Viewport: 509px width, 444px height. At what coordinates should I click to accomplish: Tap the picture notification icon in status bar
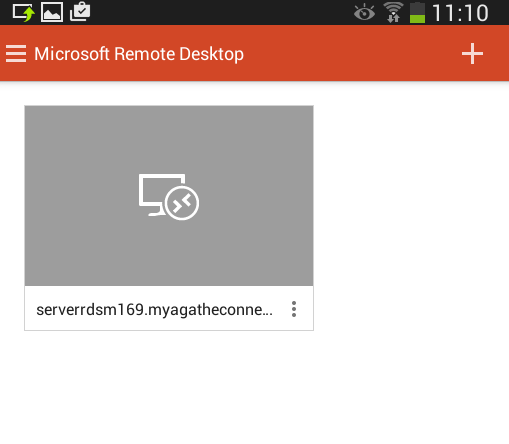(52, 12)
